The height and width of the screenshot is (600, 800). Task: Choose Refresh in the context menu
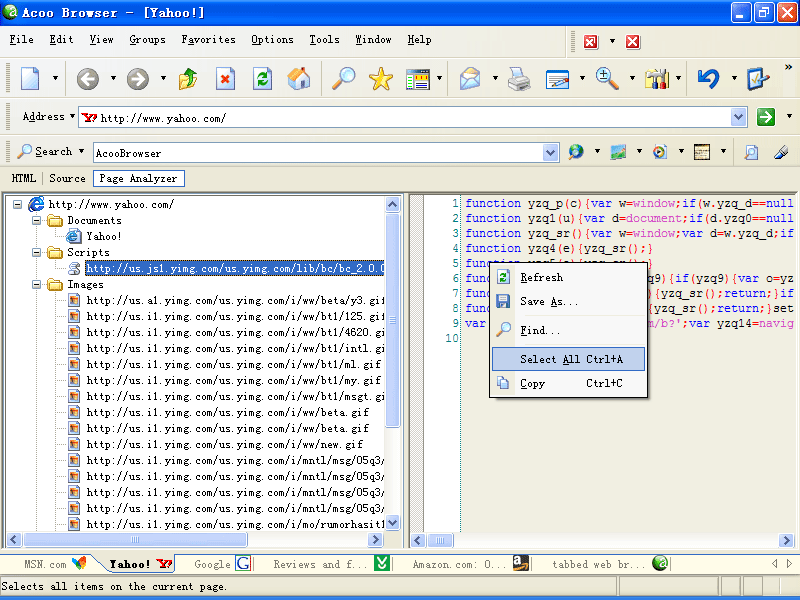pyautogui.click(x=568, y=278)
